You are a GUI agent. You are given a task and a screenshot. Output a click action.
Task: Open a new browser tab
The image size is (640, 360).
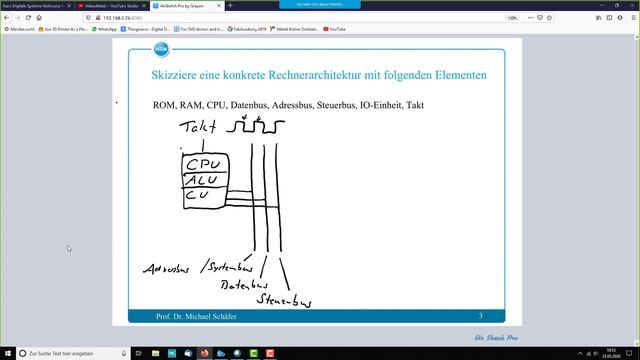tap(230, 6)
